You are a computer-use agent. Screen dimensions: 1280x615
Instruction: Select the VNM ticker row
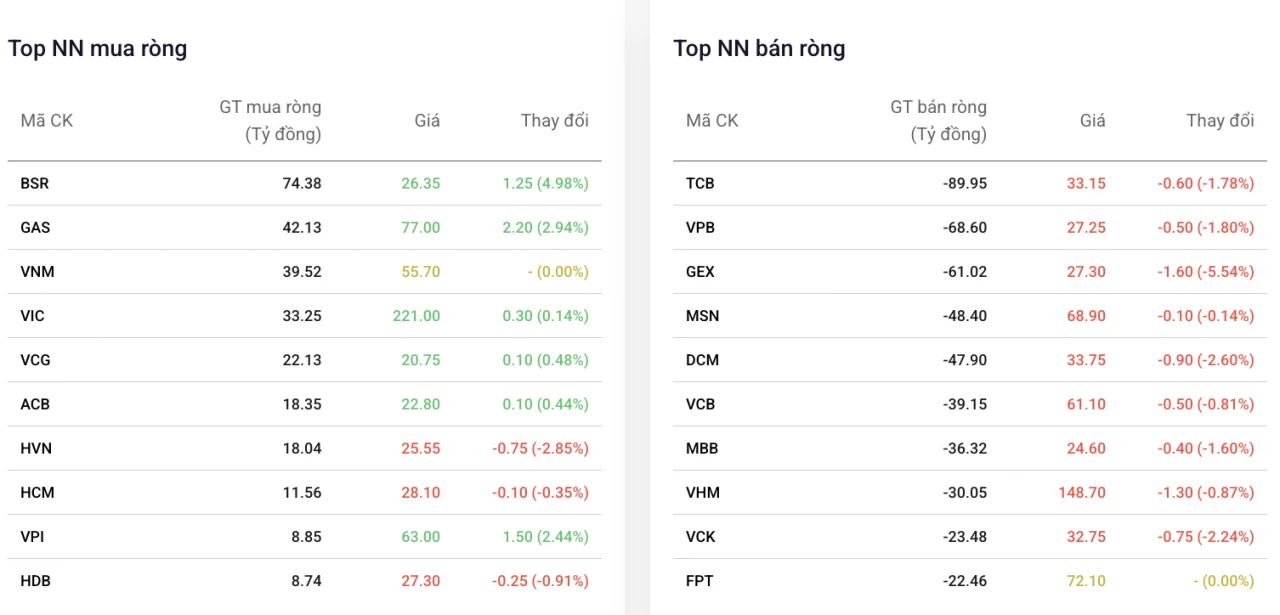(x=305, y=272)
